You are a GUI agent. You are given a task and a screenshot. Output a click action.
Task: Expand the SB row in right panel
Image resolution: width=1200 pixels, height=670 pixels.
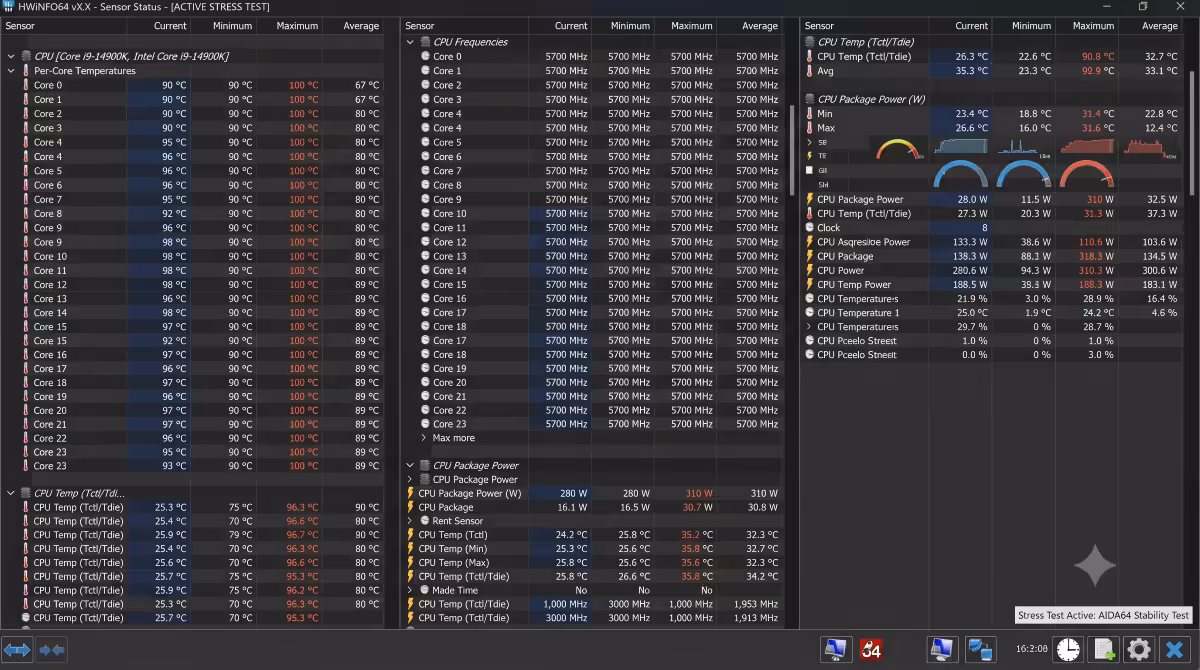[x=810, y=142]
